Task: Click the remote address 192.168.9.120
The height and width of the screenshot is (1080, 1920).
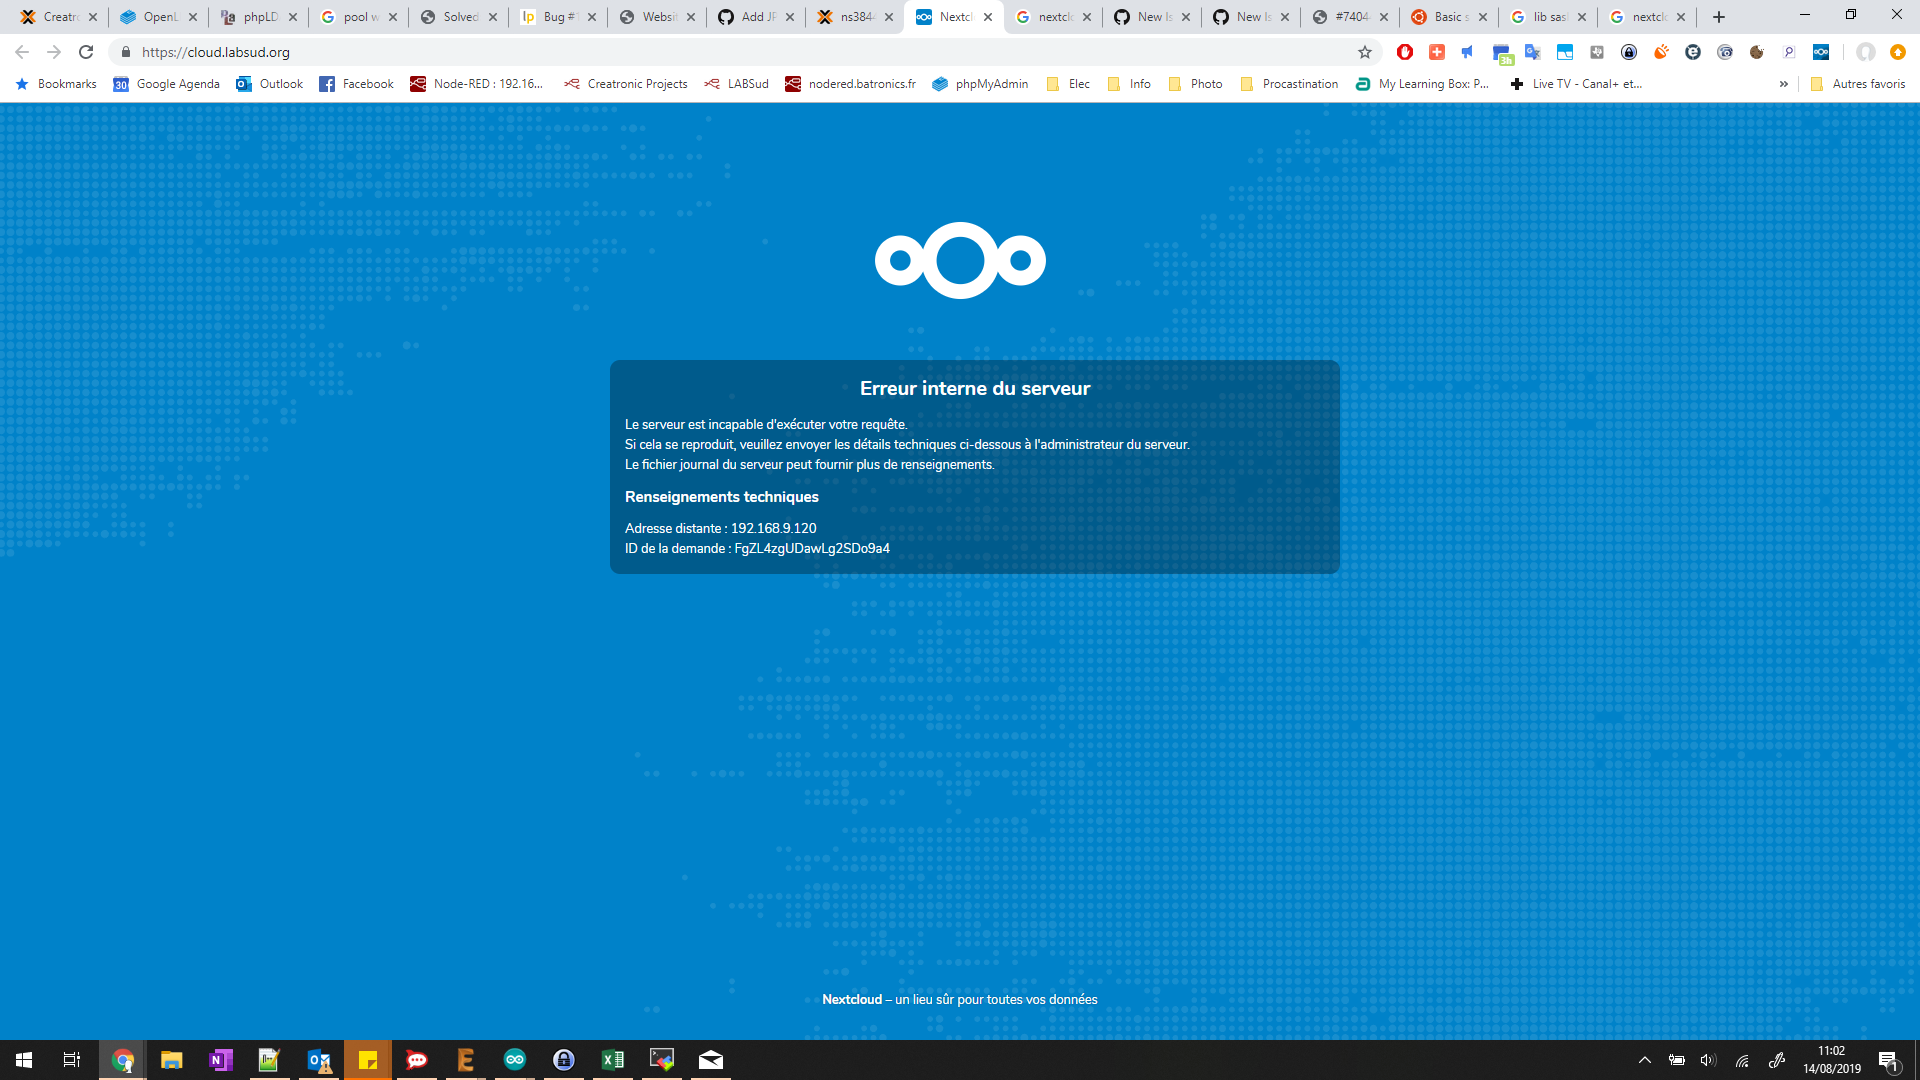Action: [x=773, y=528]
